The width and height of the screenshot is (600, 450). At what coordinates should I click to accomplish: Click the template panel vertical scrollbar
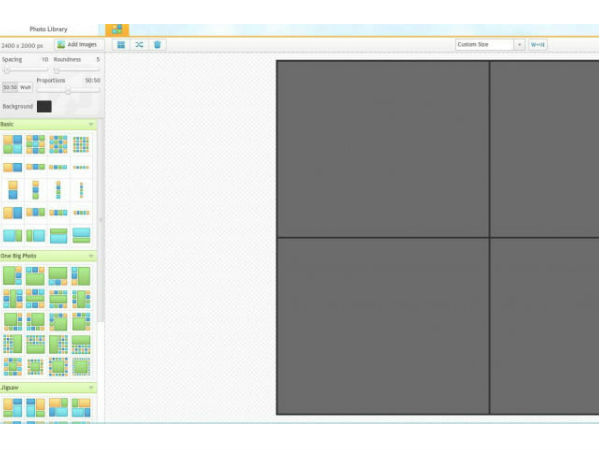pyautogui.click(x=101, y=220)
